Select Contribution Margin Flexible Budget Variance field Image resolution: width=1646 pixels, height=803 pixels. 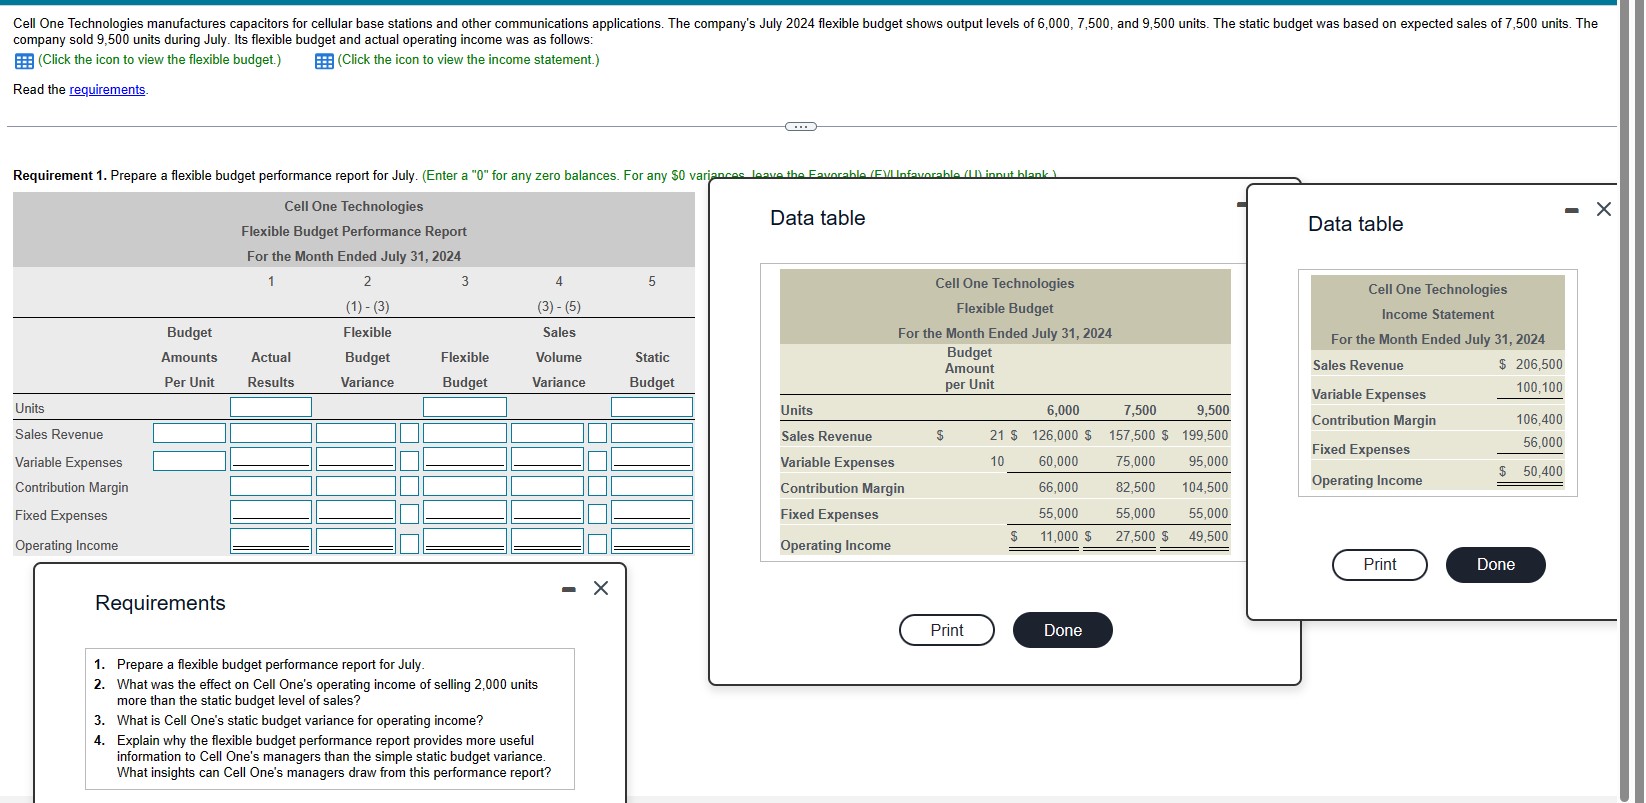[356, 486]
